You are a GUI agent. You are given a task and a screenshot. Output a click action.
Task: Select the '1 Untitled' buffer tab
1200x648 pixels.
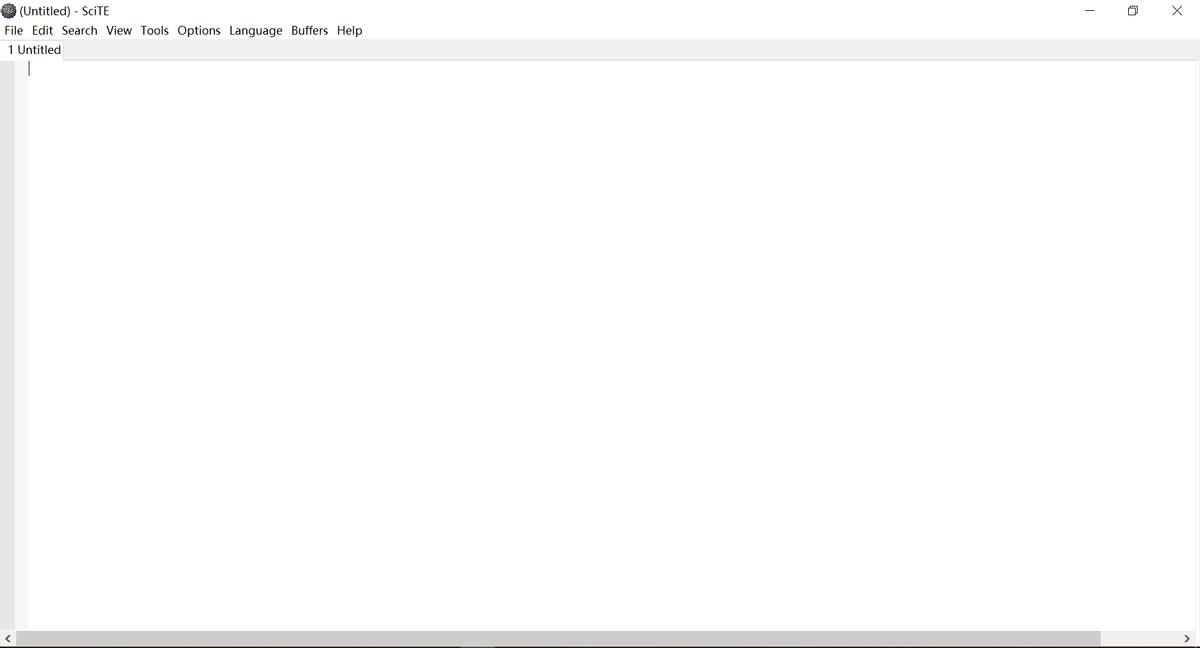(x=33, y=49)
